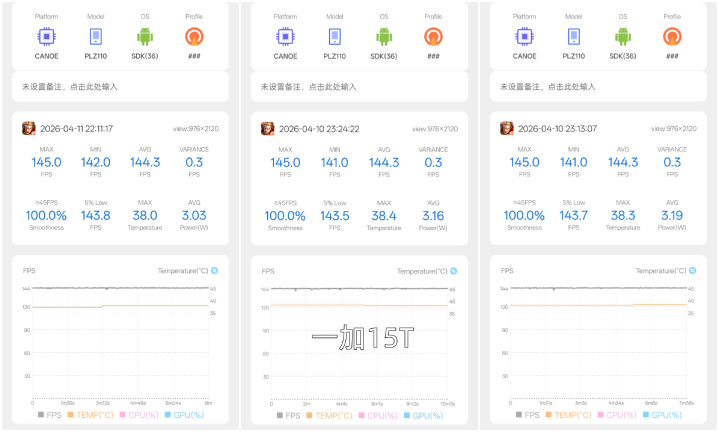Image resolution: width=719 pixels, height=432 pixels.
Task: Toggle the GPU(%) legend in the 23:24:22 chart
Action: click(x=423, y=415)
